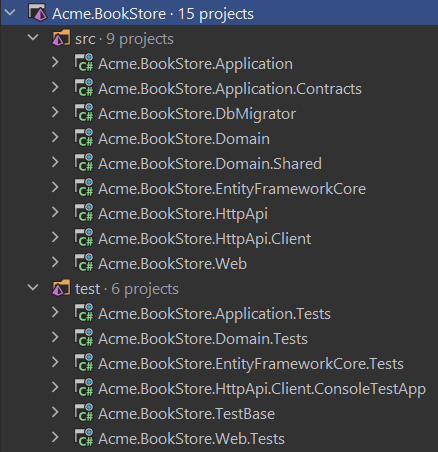
Task: Select Acme.BookStore.HttpApi.Client project name
Action: (x=204, y=239)
